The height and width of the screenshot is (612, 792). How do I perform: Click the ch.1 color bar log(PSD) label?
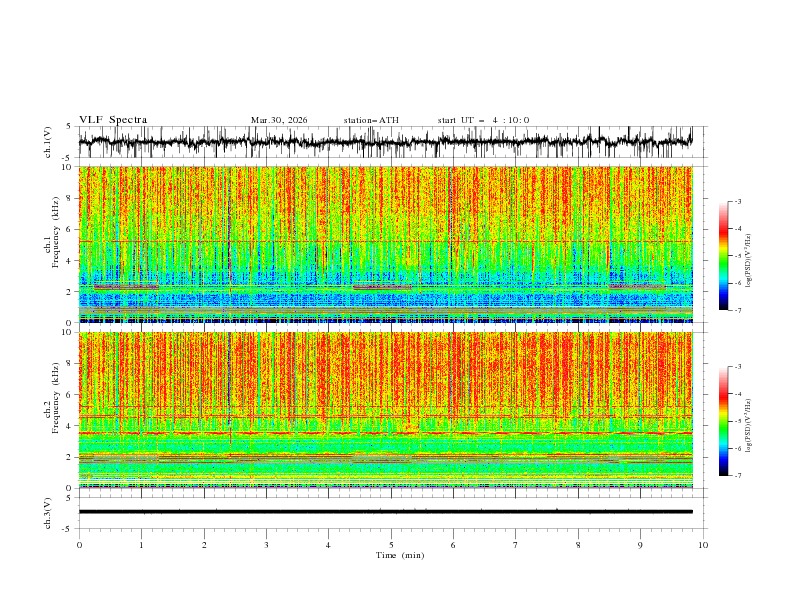[748, 261]
